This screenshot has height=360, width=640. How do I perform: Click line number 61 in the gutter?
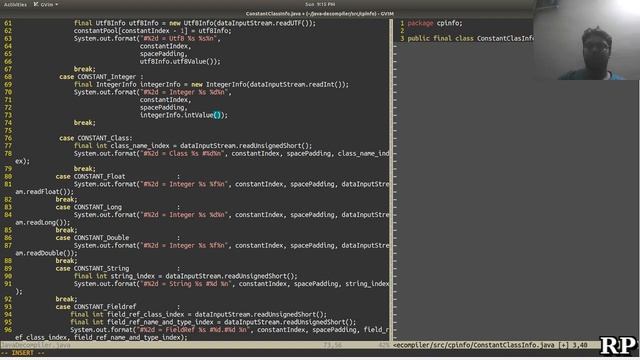8,23
